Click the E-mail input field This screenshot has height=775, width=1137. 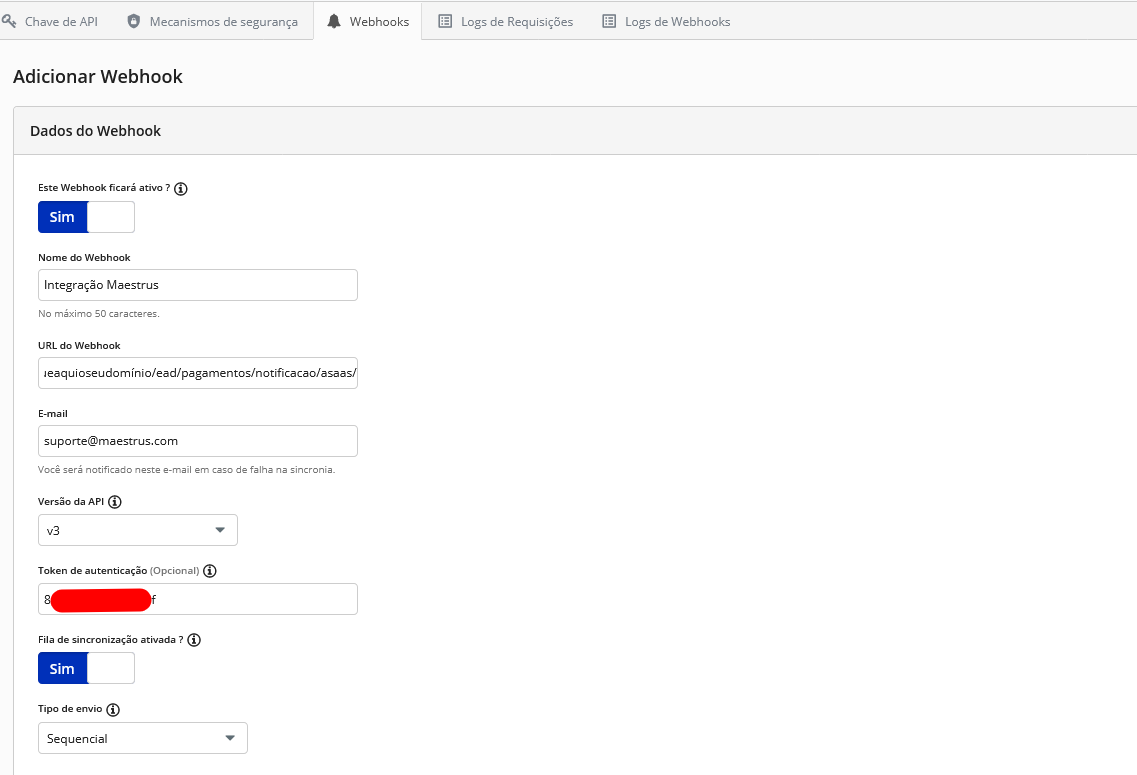click(198, 441)
